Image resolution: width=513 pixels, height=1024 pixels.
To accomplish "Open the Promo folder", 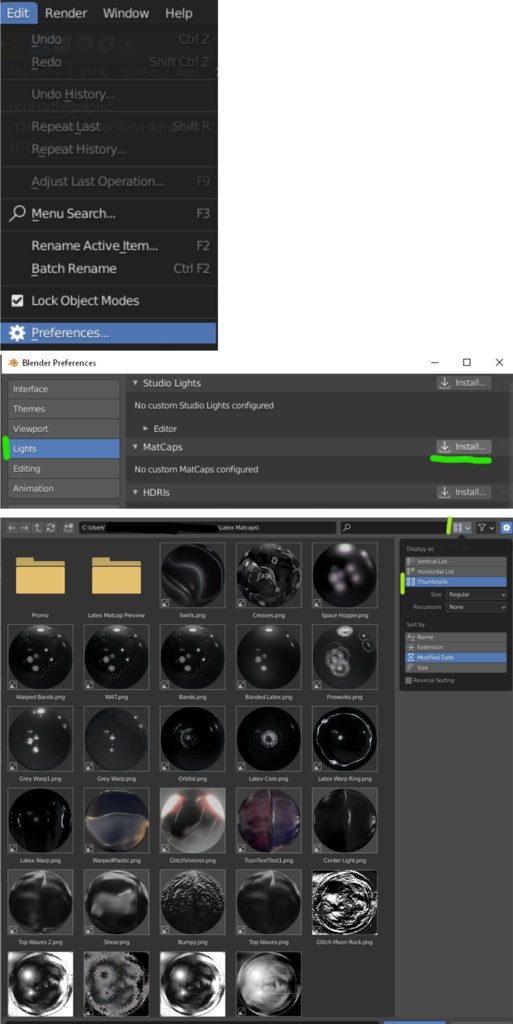I will (40, 579).
